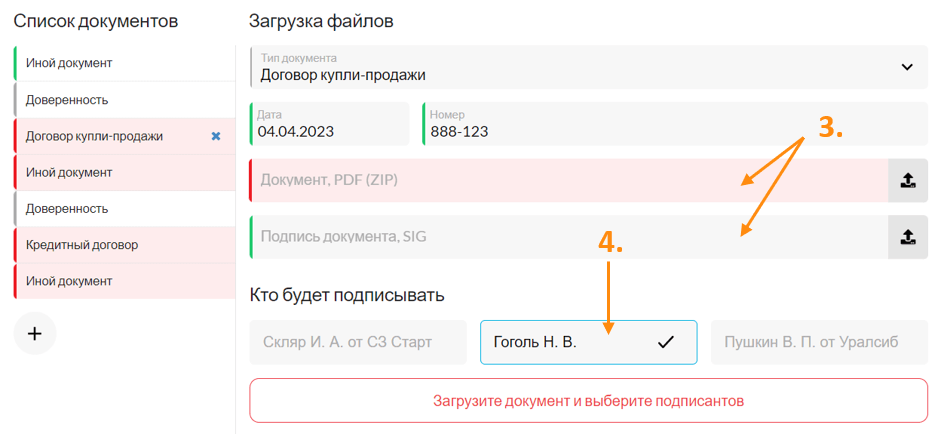Click the Номер field with 888-123

(x=675, y=123)
